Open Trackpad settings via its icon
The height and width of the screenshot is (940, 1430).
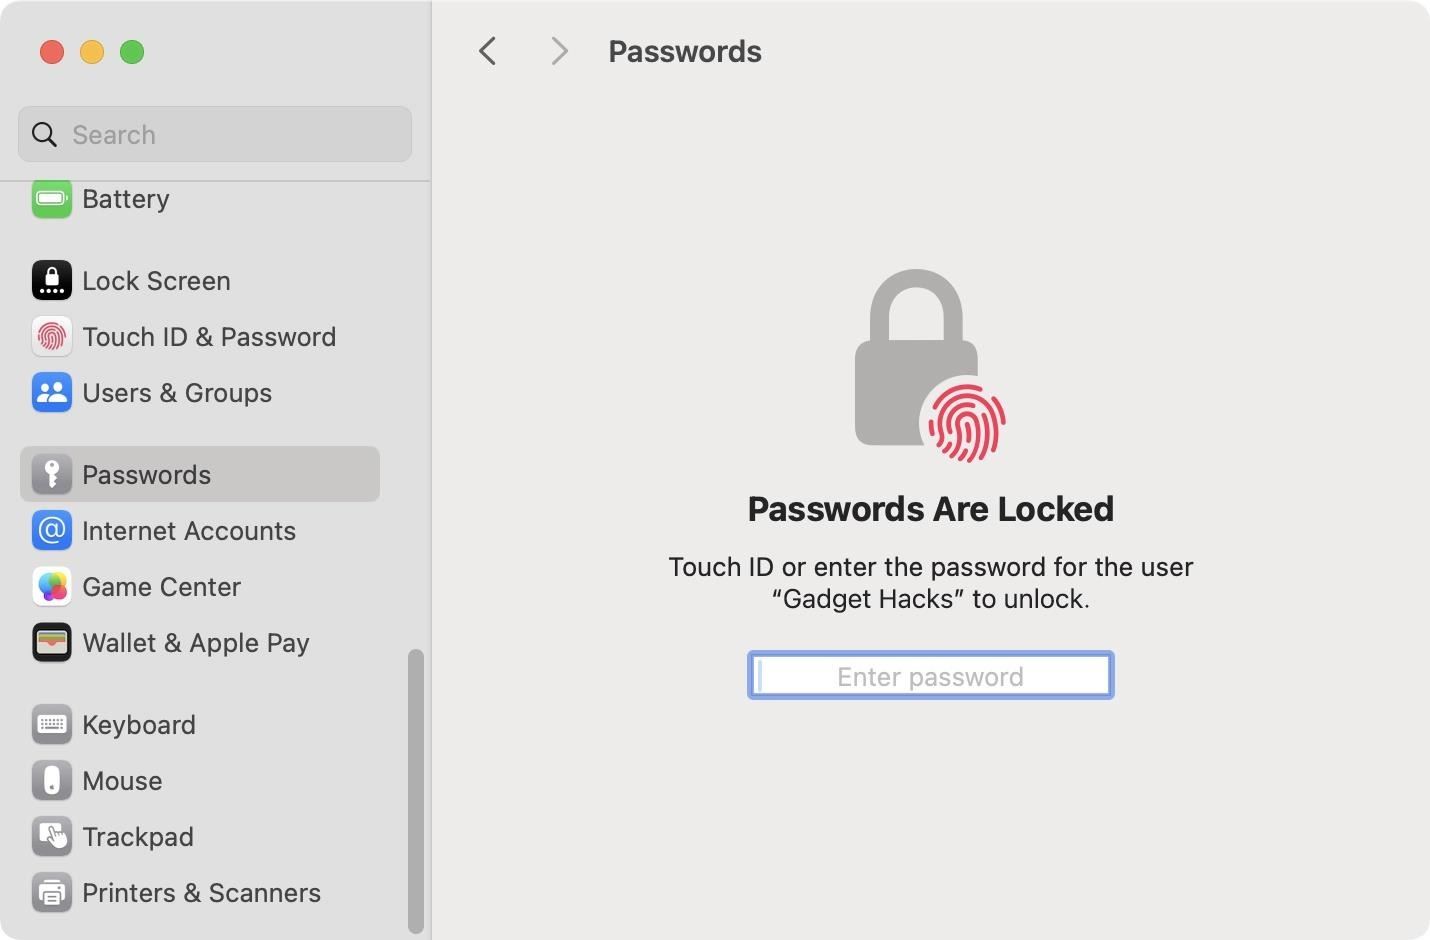[x=52, y=836]
